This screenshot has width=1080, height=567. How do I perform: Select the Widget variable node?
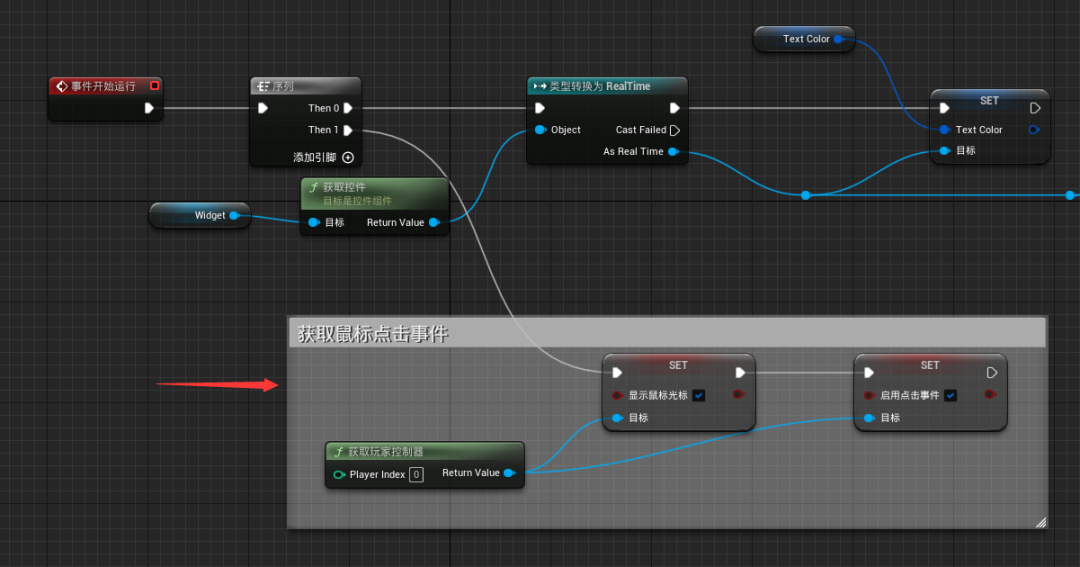point(200,216)
